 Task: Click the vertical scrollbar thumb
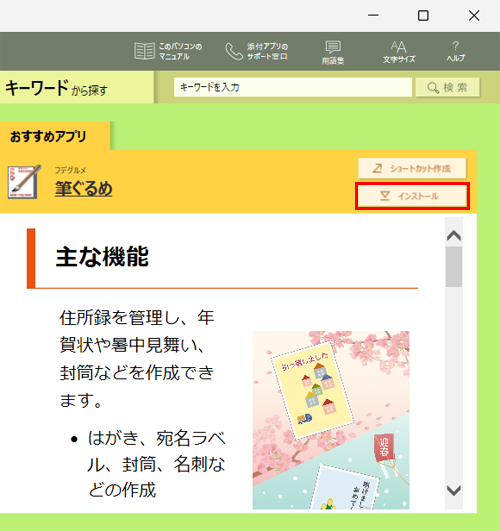click(454, 267)
